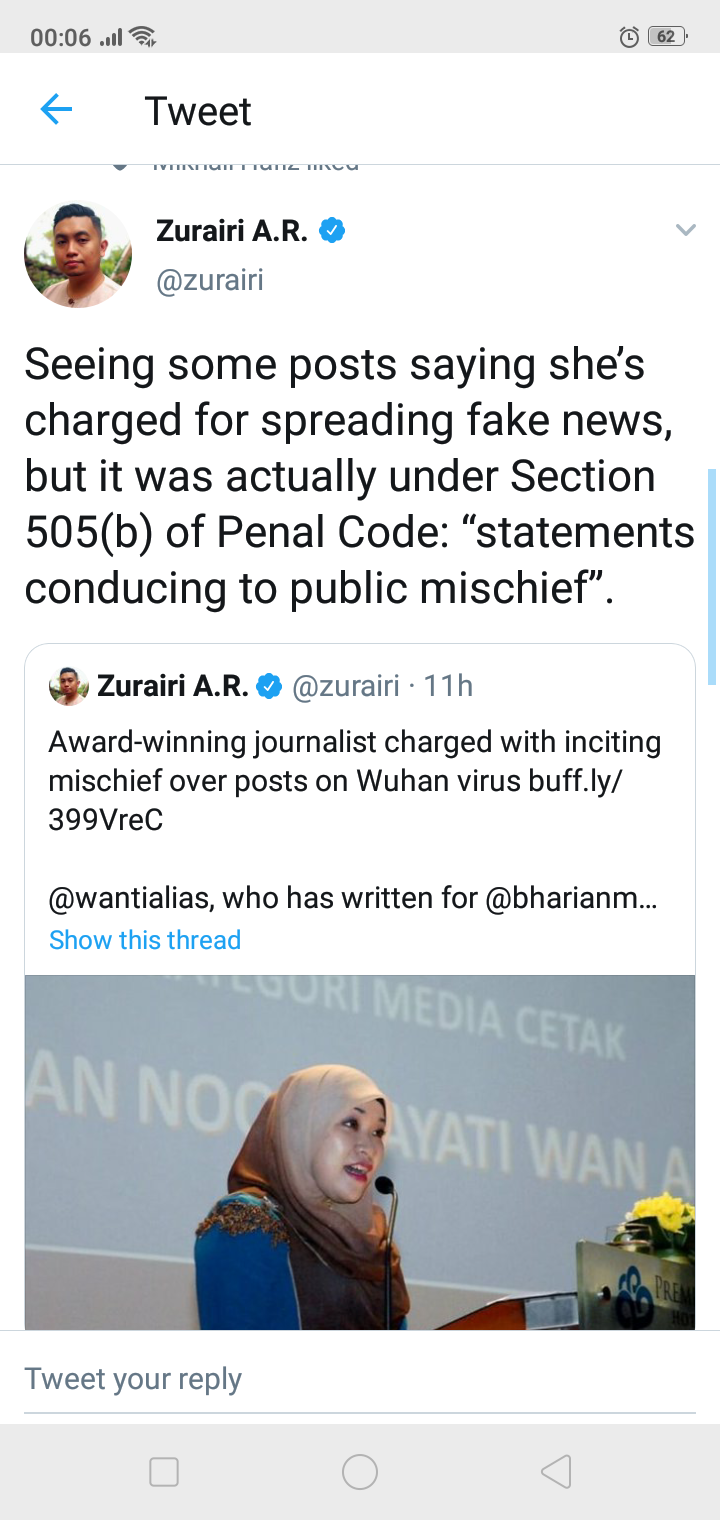Click Show this thread

click(145, 940)
